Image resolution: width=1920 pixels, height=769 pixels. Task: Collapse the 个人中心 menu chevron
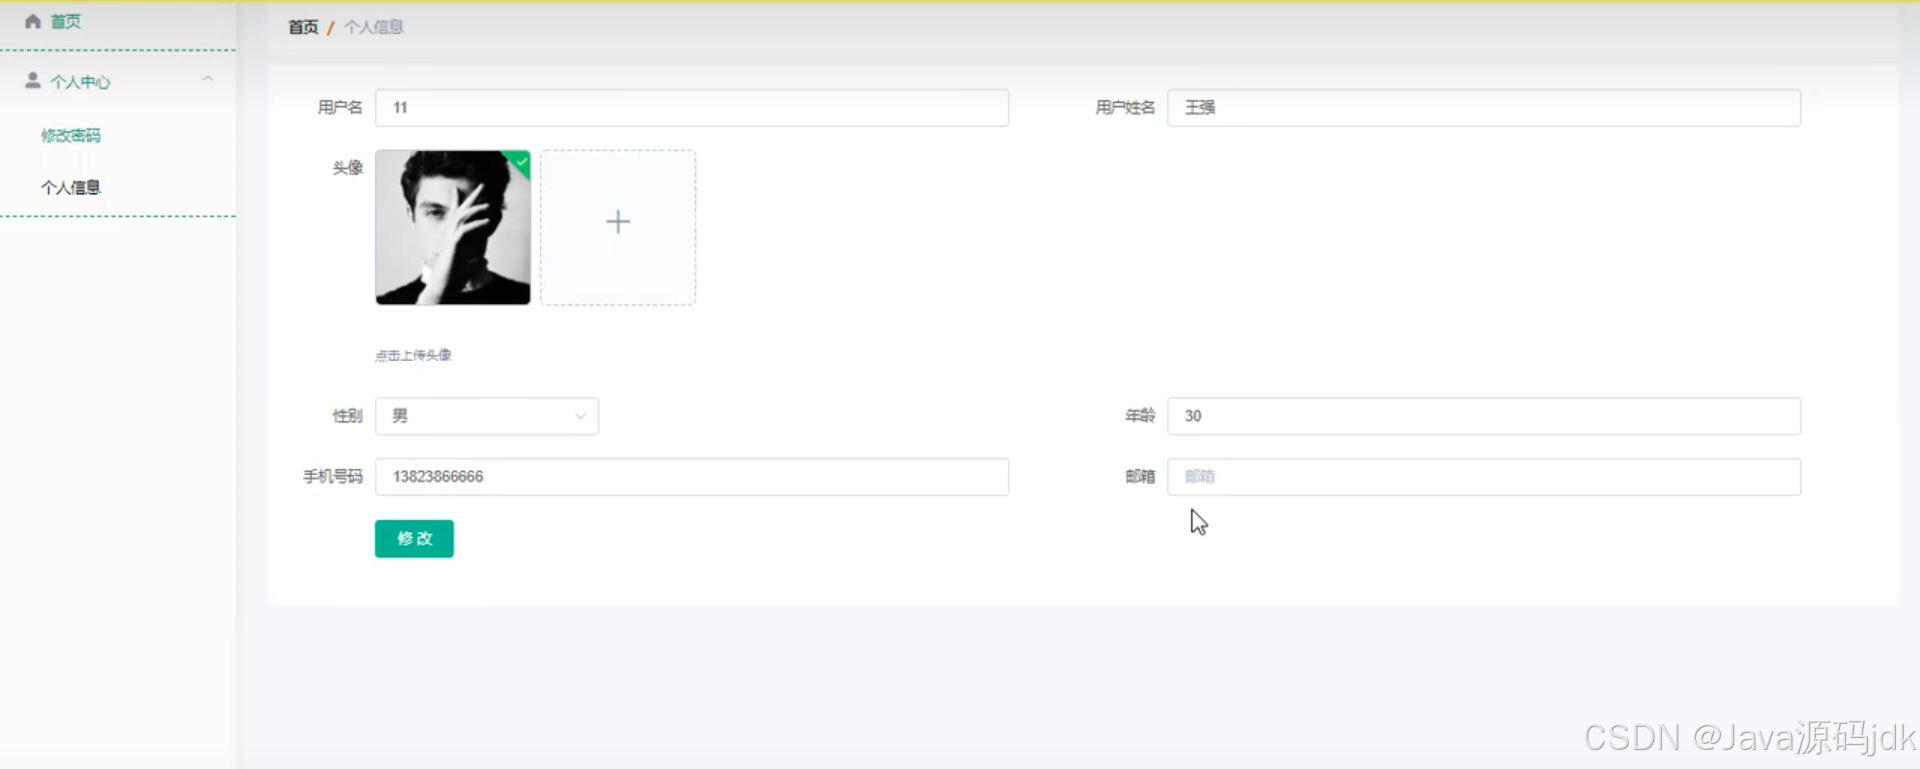(x=208, y=79)
